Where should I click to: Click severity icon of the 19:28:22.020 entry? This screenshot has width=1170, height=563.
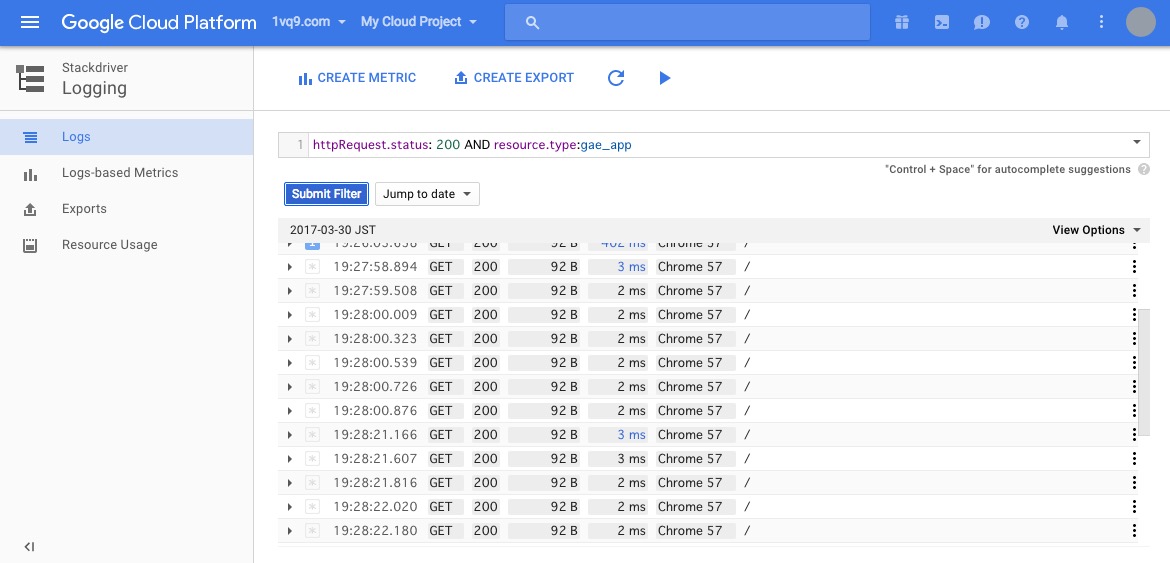coord(312,506)
